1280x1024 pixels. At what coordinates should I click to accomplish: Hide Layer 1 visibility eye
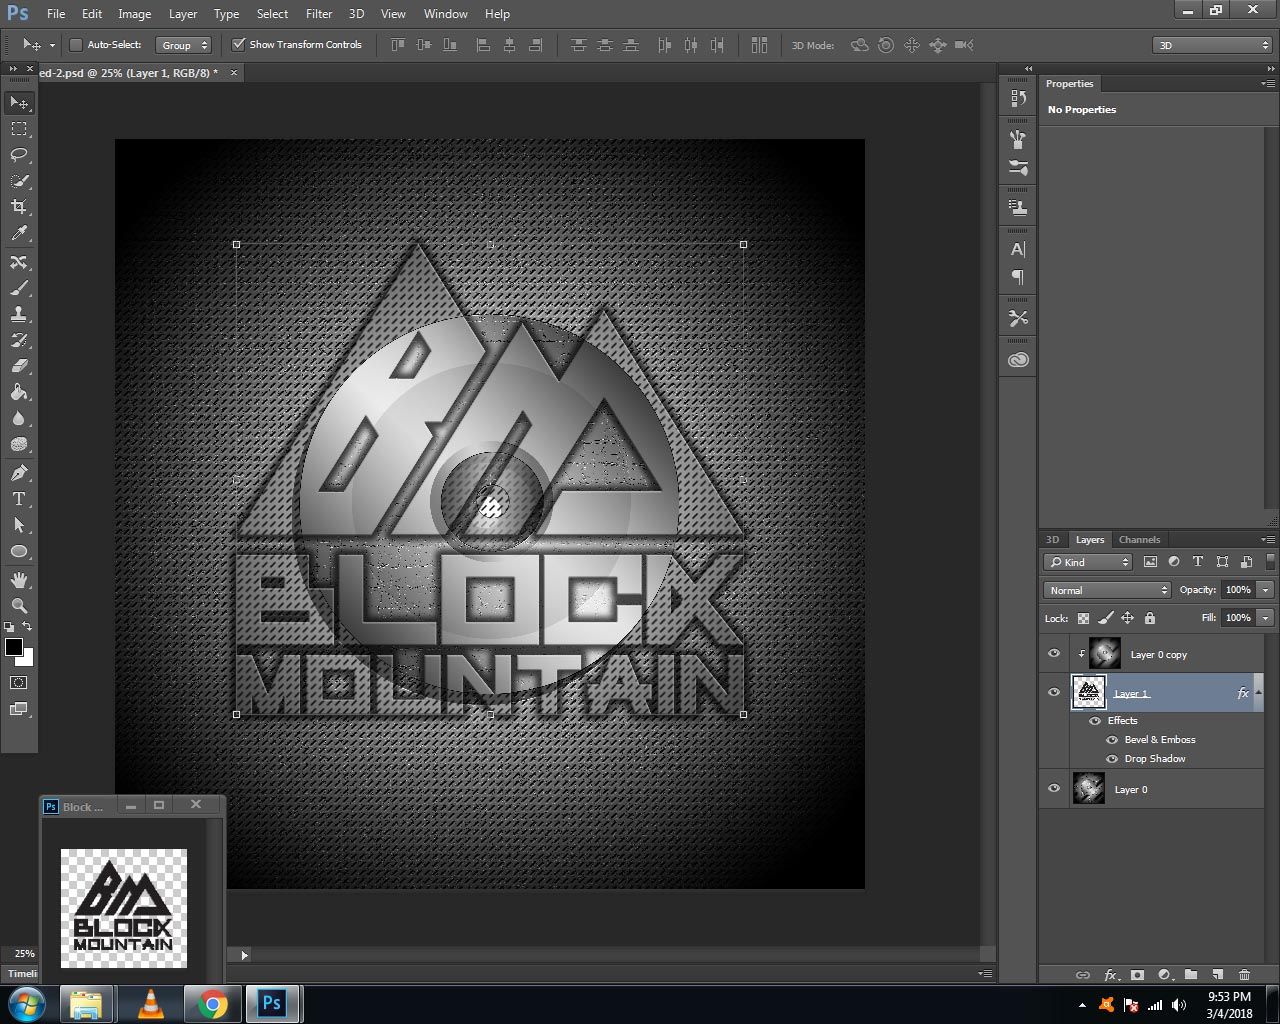point(1054,693)
